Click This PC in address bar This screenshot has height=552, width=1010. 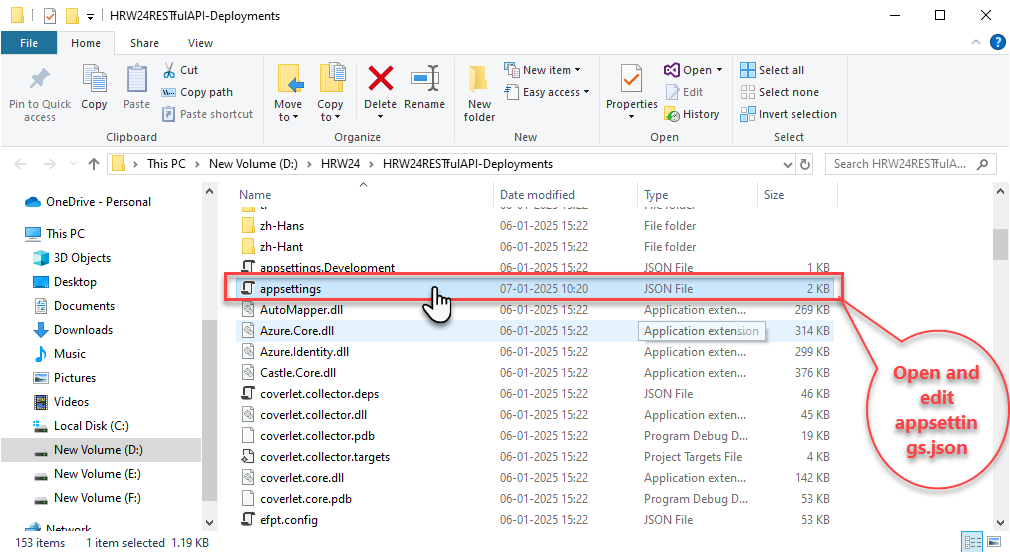[x=166, y=164]
